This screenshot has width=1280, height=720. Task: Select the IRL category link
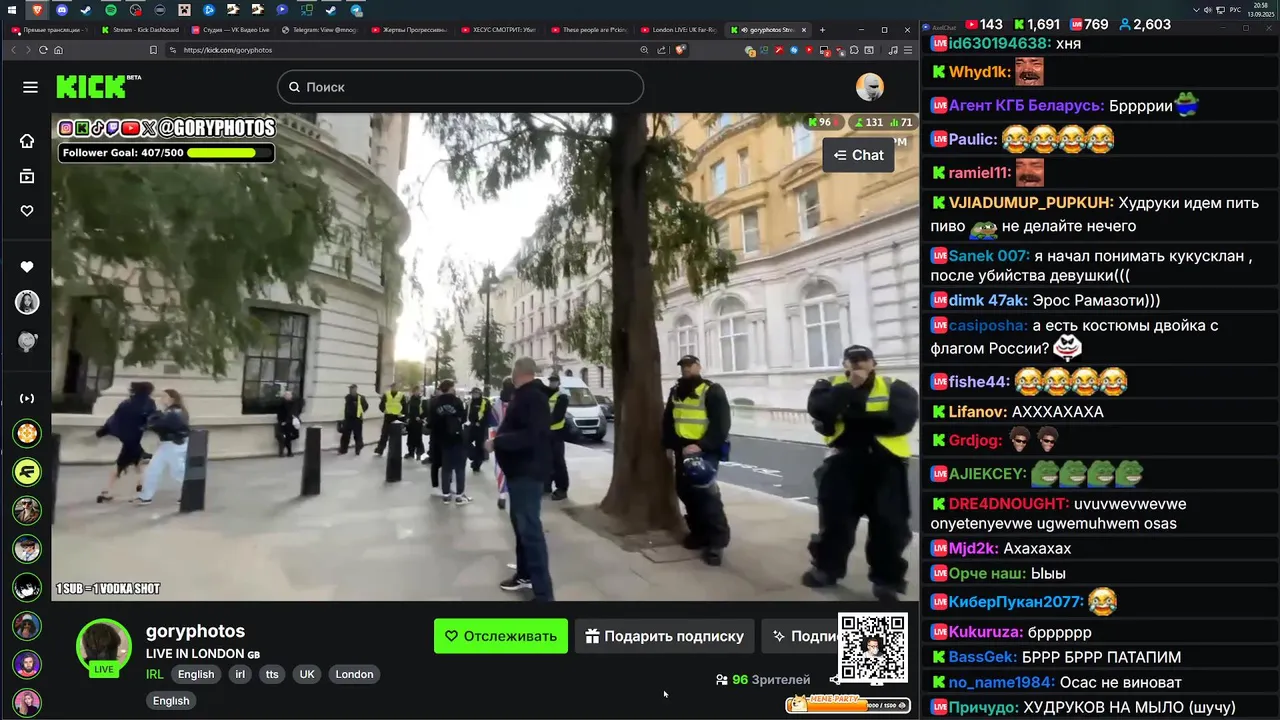(x=155, y=674)
